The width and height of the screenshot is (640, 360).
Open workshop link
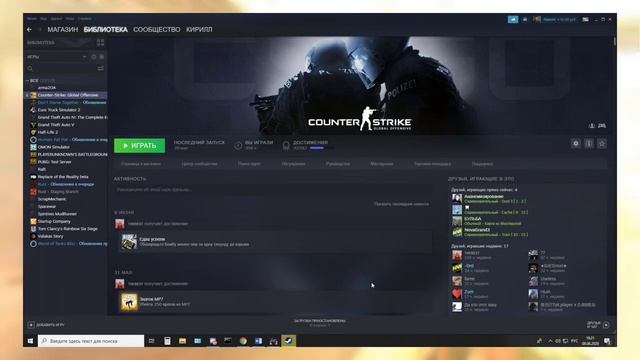[x=382, y=164]
